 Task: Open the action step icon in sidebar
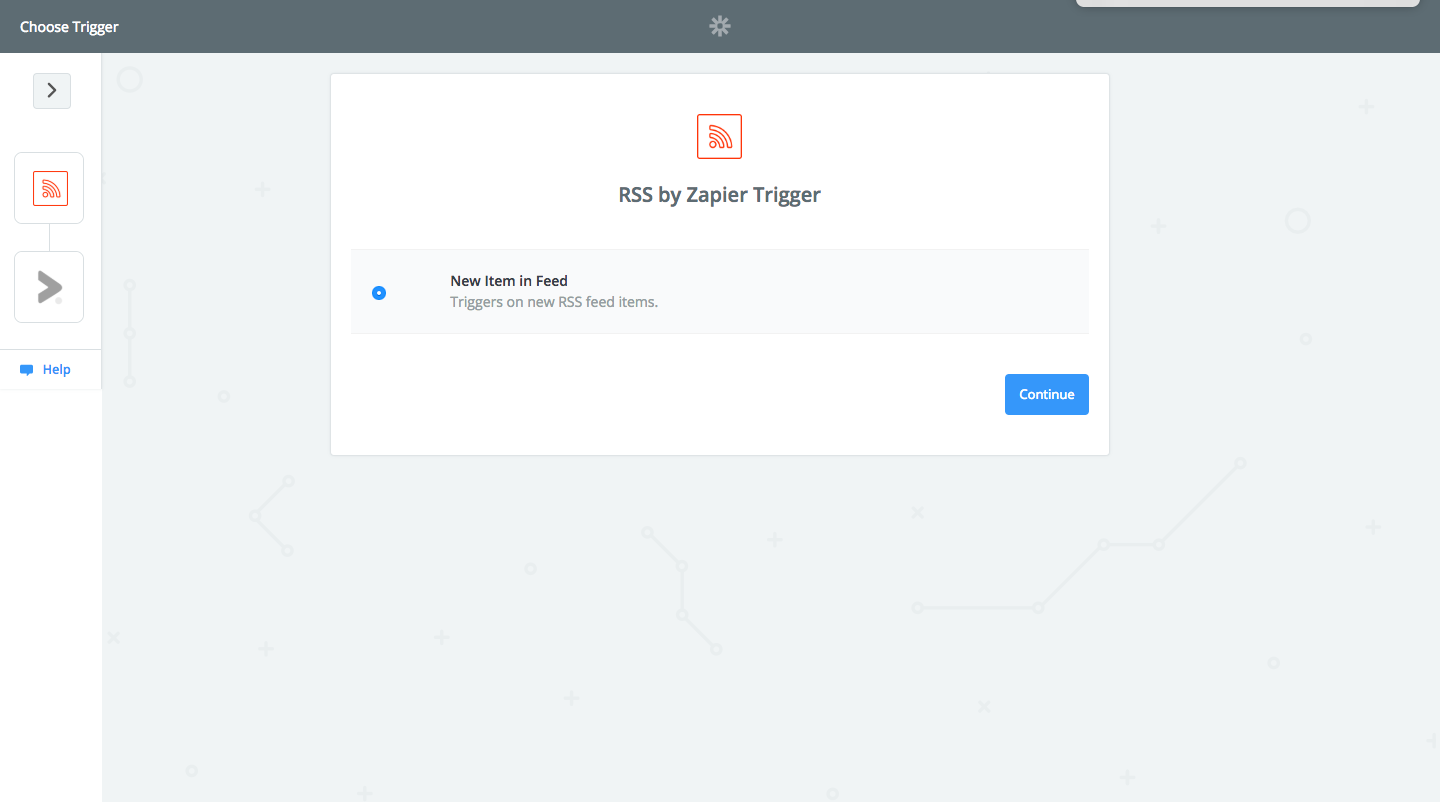coord(49,287)
